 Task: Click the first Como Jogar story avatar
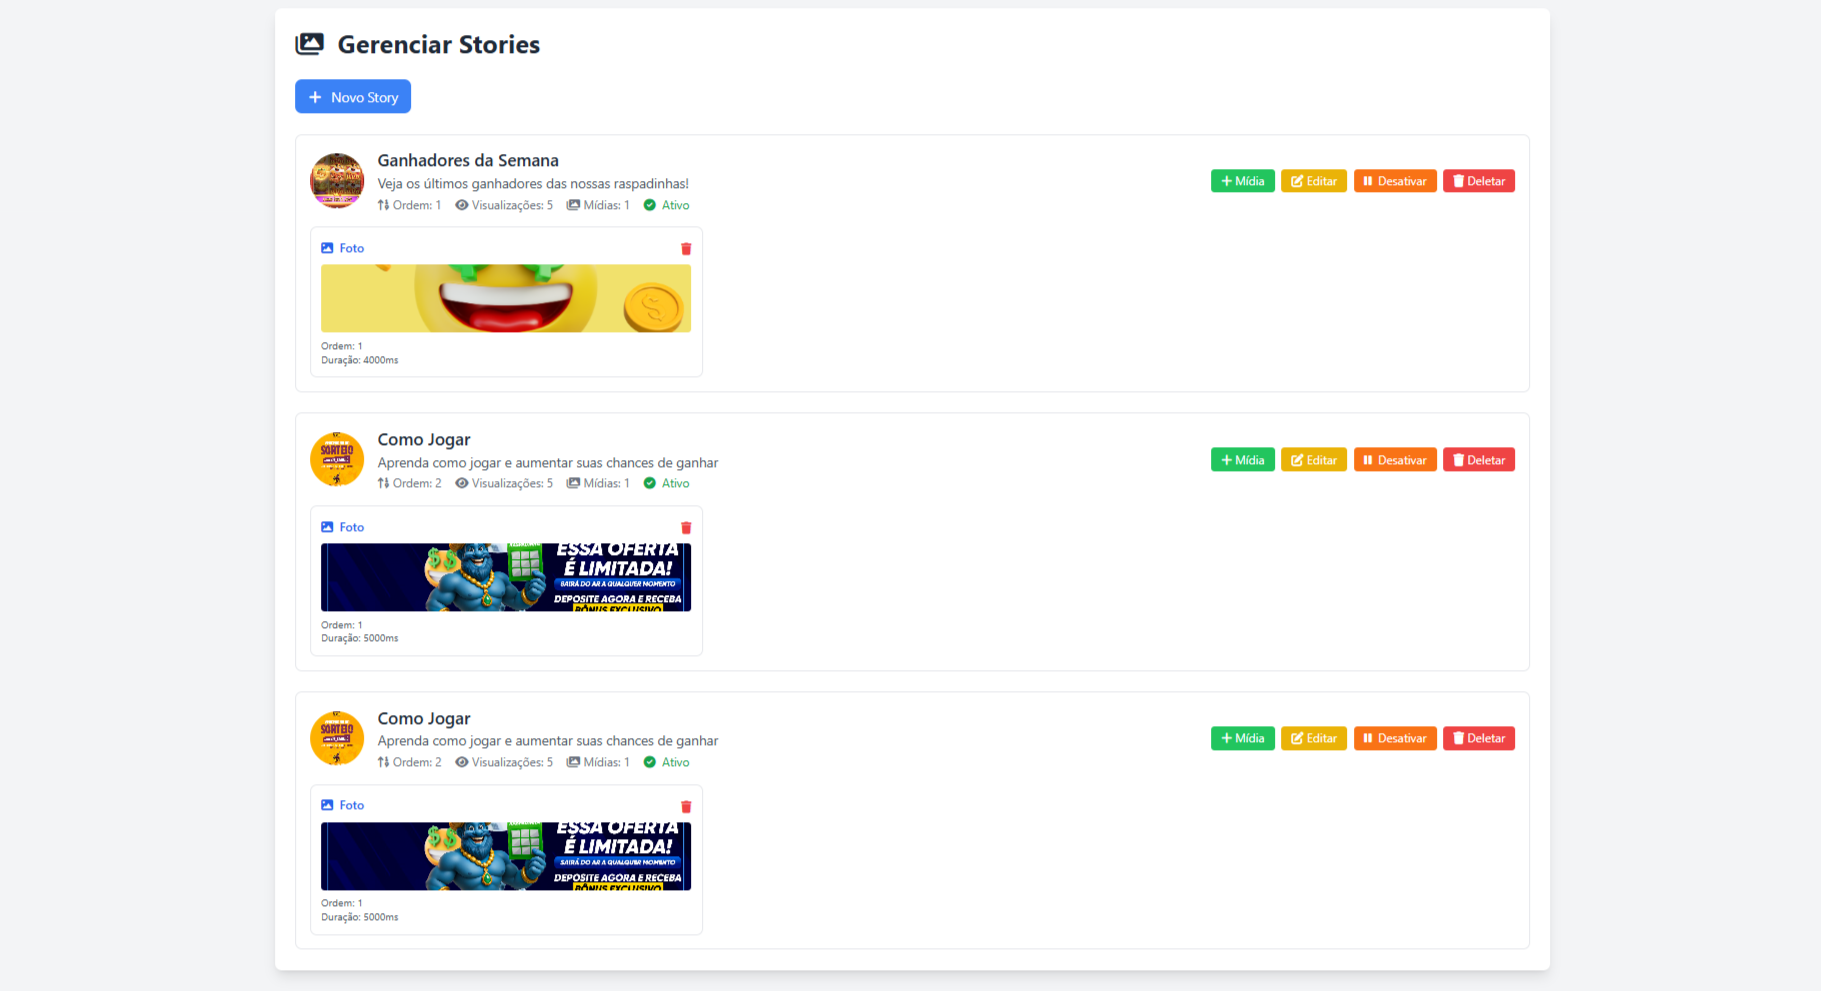coord(337,459)
